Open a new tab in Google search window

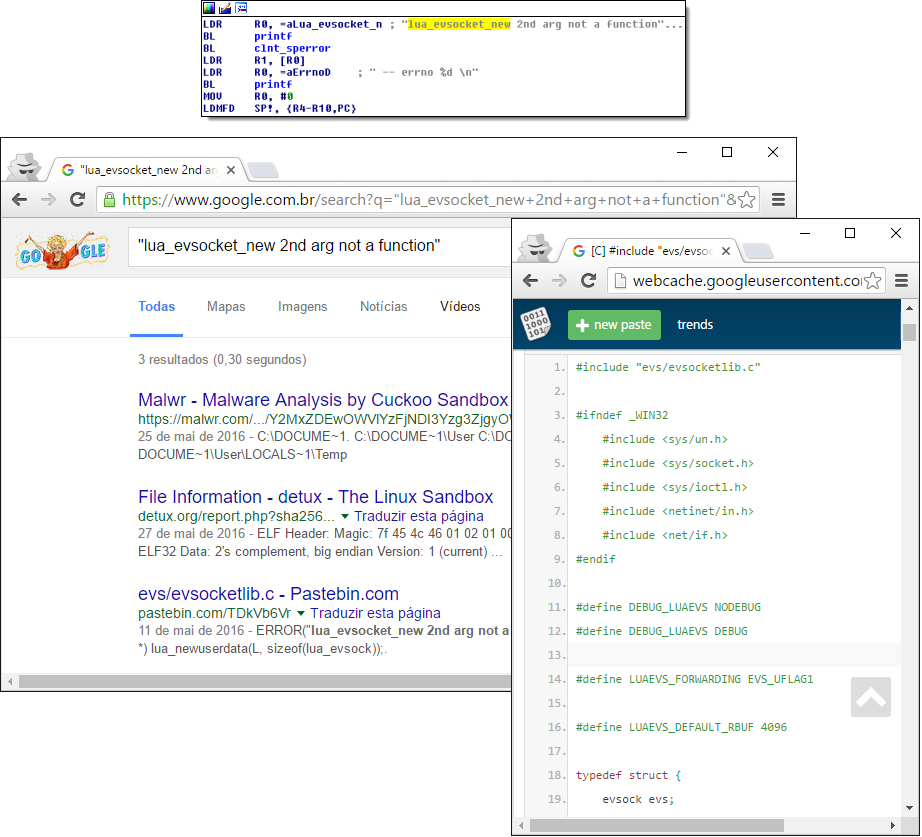pyautogui.click(x=262, y=170)
